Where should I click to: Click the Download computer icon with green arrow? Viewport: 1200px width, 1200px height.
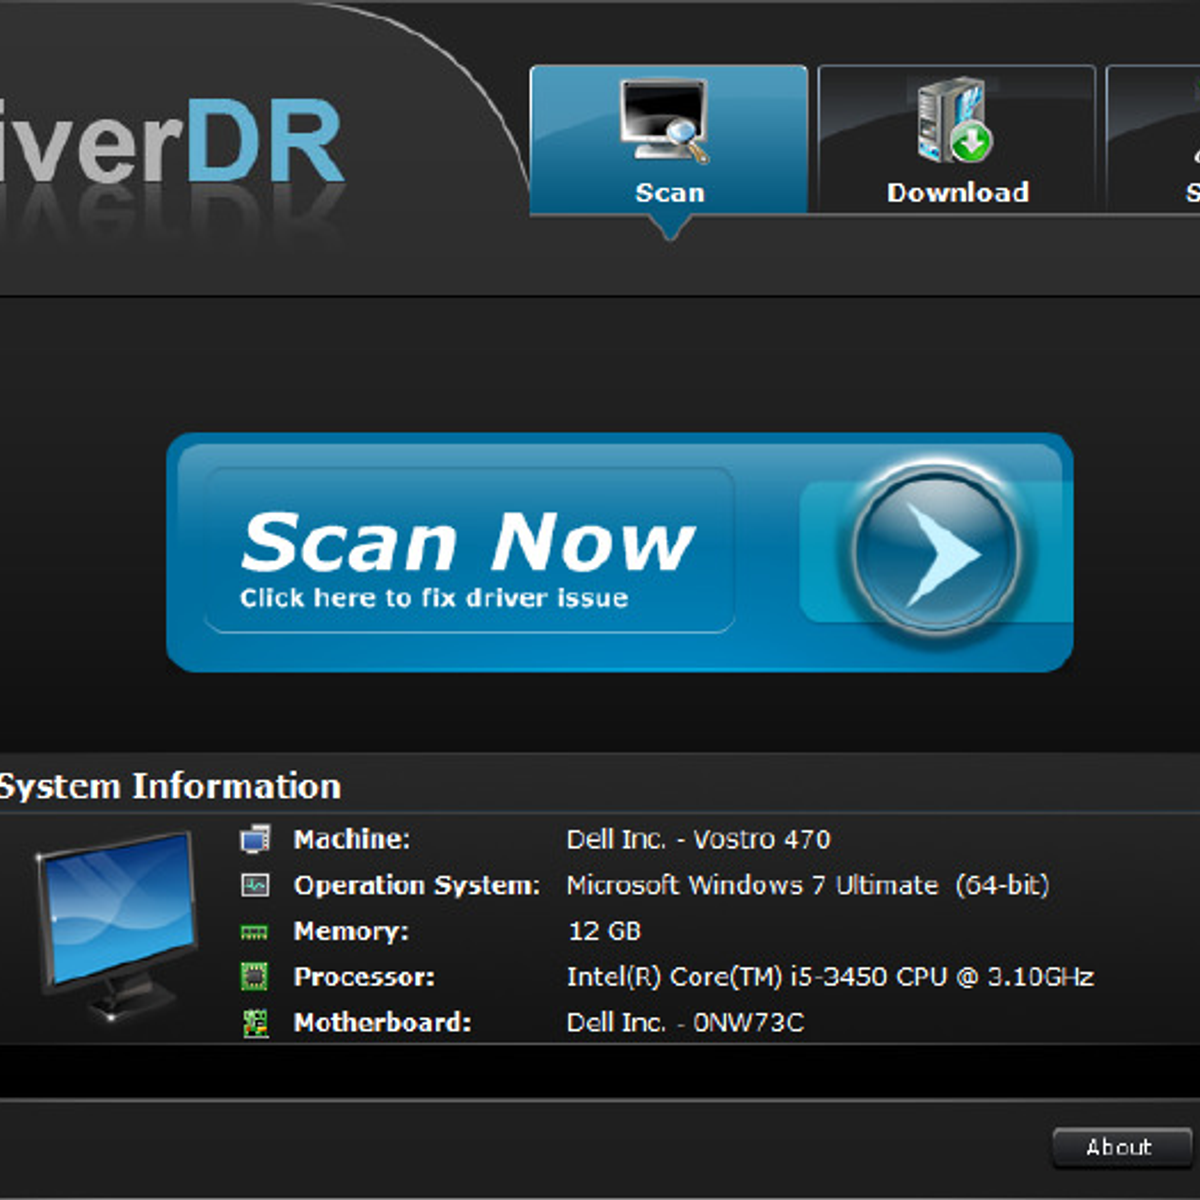pyautogui.click(x=954, y=122)
